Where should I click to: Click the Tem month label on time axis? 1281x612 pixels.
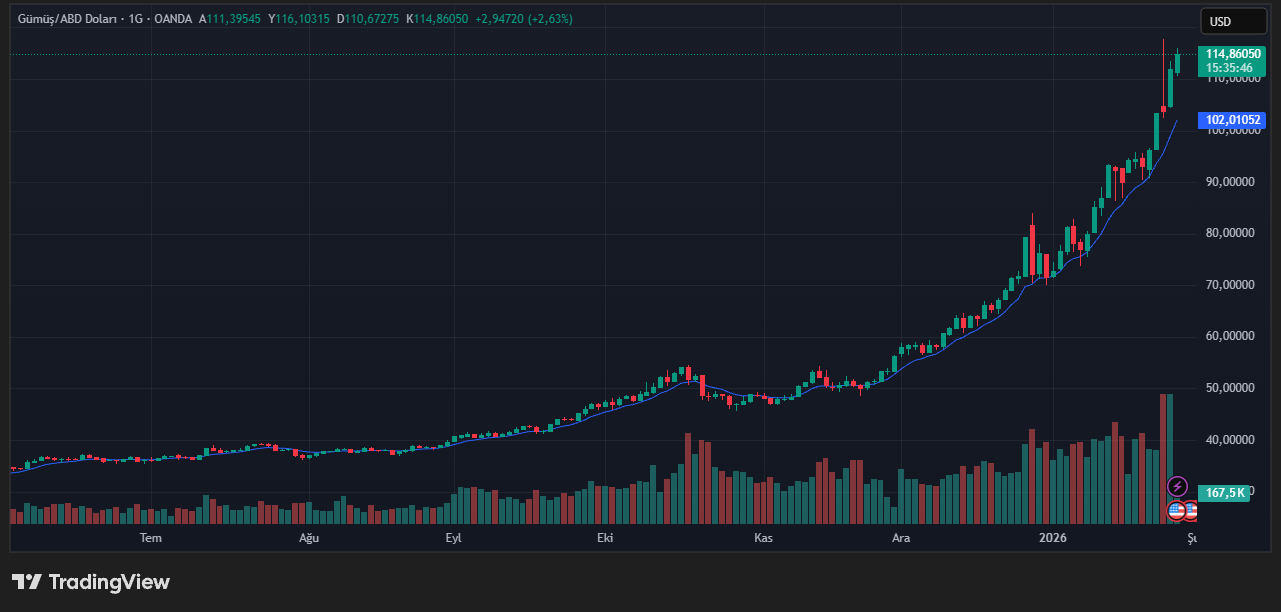click(x=151, y=538)
